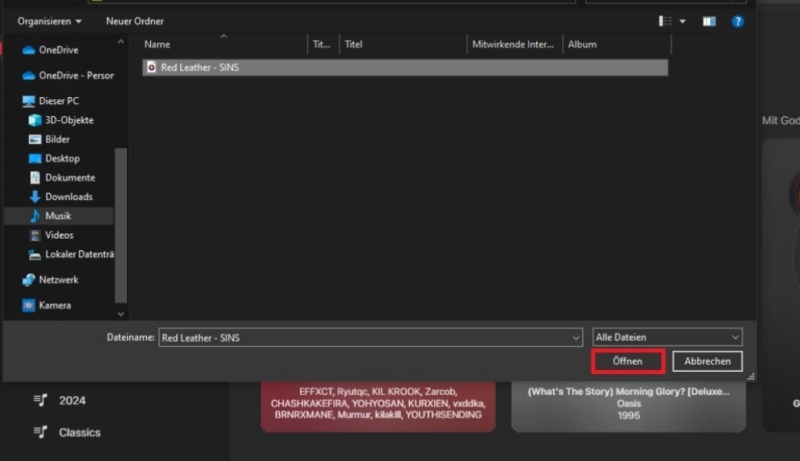Screen dimensions: 800x461
Task: Click the 3D-Objekte folder icon
Action: coord(35,120)
